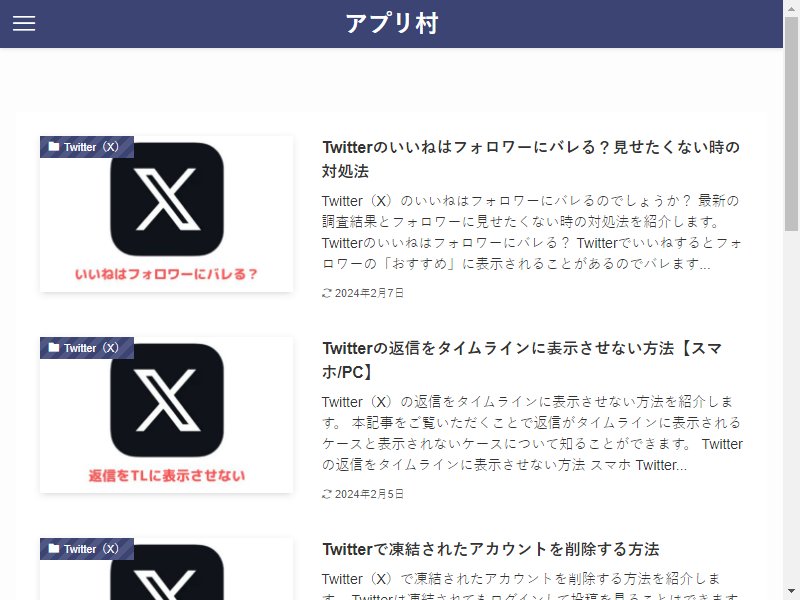
Task: Open the Twitter(X) category tag on third article
Action: [87, 549]
